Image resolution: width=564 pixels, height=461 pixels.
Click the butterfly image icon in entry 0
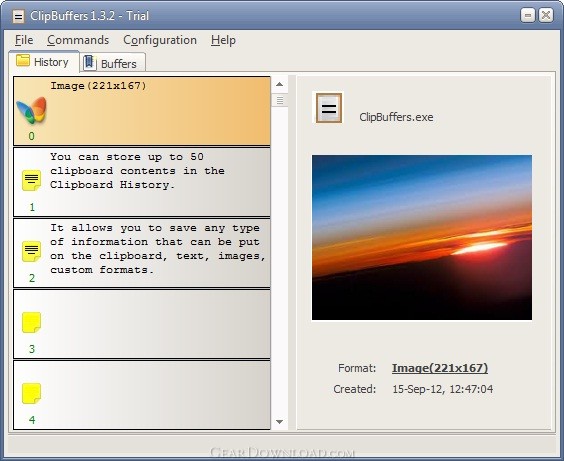pyautogui.click(x=32, y=110)
